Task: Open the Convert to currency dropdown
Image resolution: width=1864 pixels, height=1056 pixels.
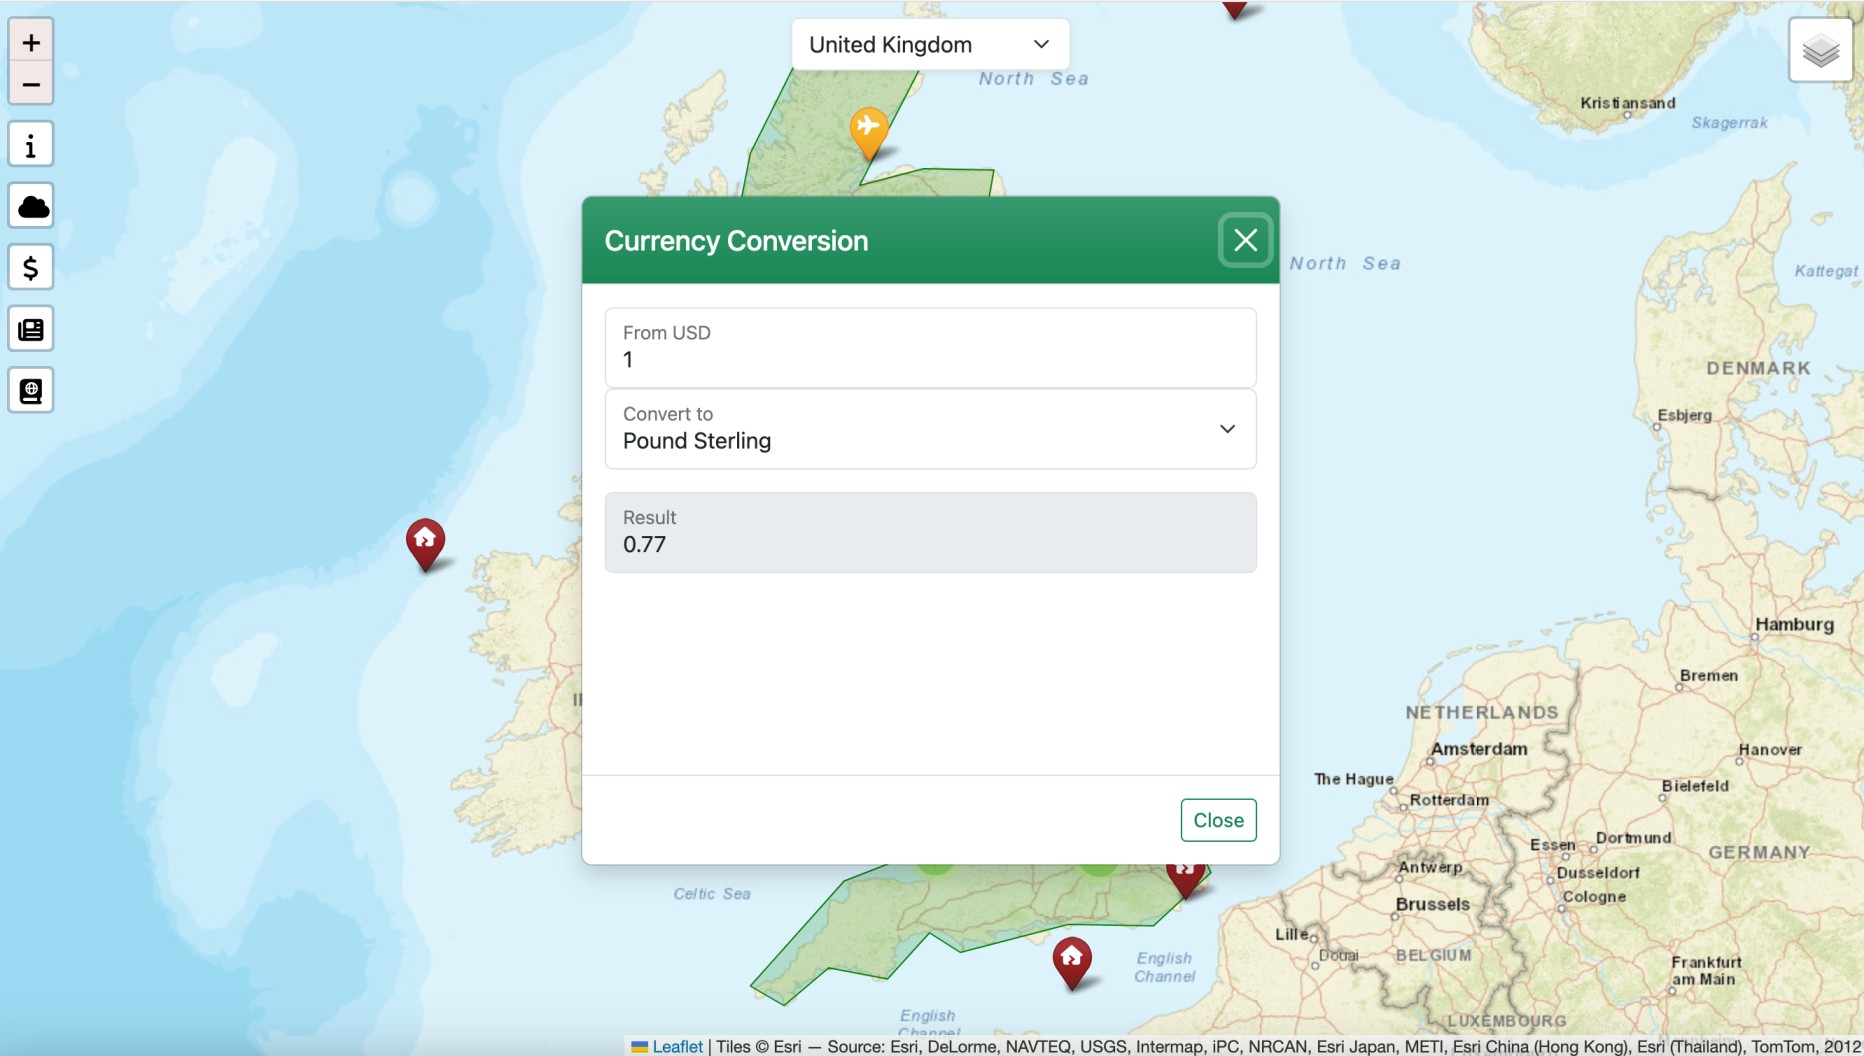Action: (x=930, y=429)
